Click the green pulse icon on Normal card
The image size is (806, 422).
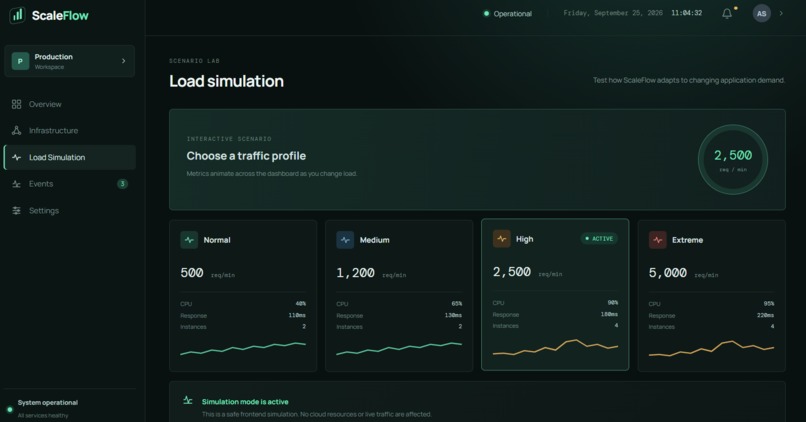189,240
